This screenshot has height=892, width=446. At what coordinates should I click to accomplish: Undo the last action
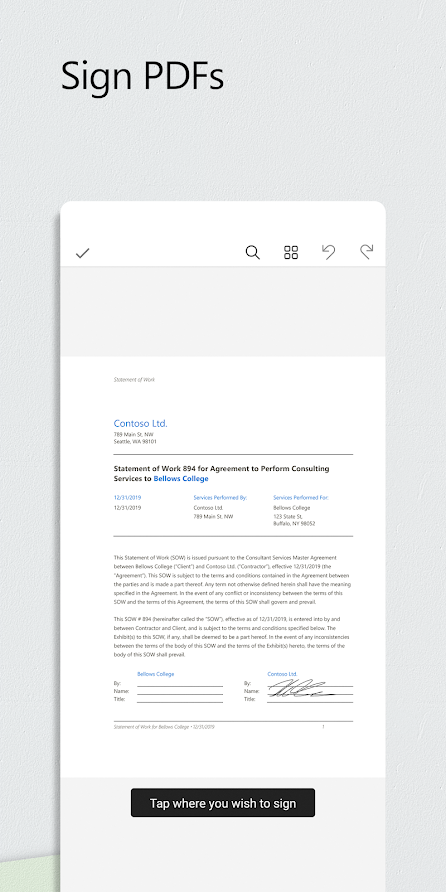tap(328, 252)
